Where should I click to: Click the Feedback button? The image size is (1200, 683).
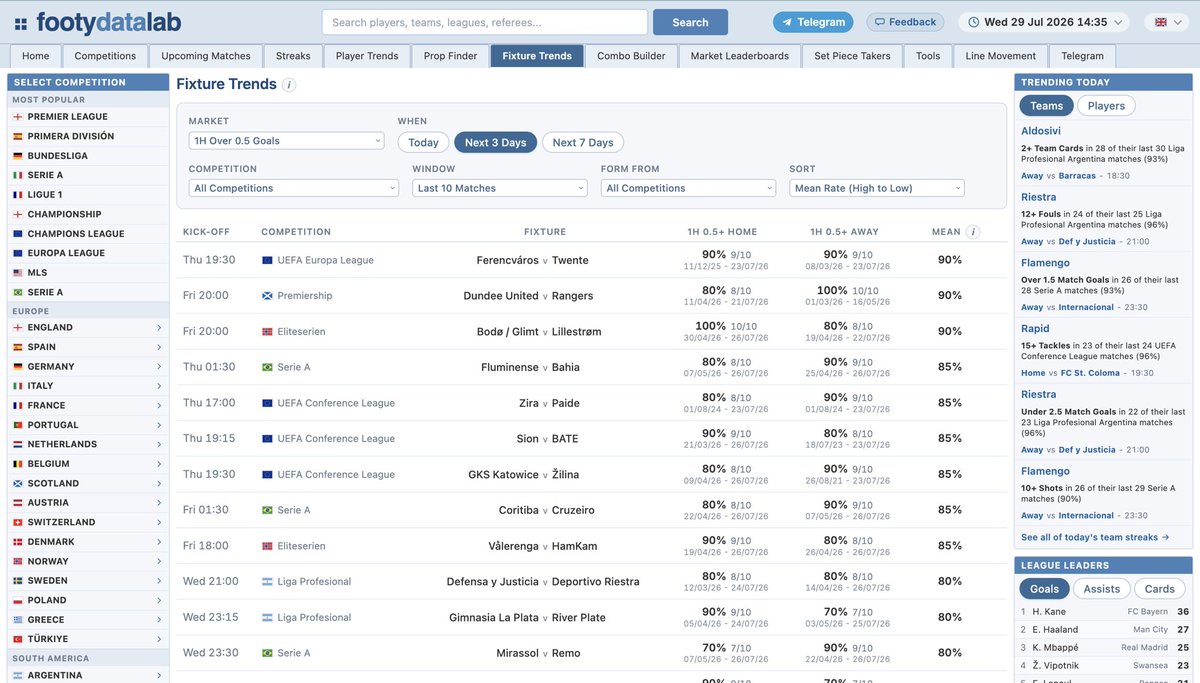click(904, 22)
